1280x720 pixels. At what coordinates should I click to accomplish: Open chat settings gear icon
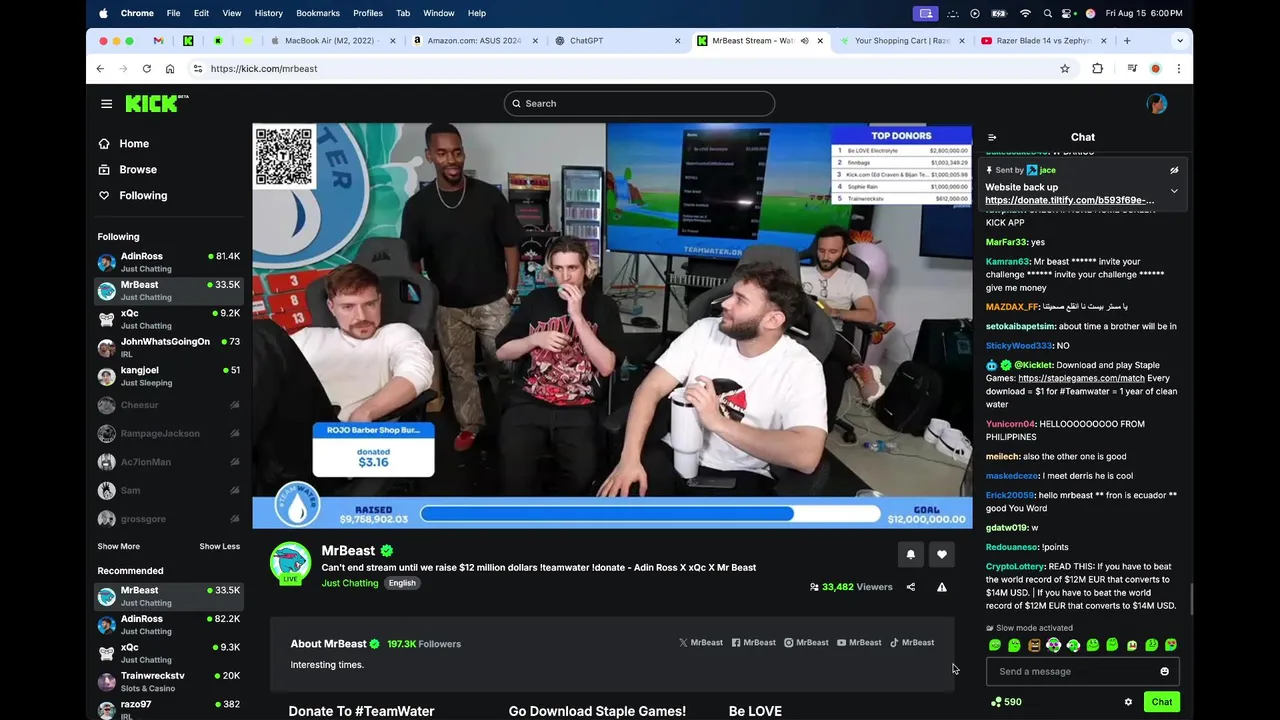coord(1128,702)
